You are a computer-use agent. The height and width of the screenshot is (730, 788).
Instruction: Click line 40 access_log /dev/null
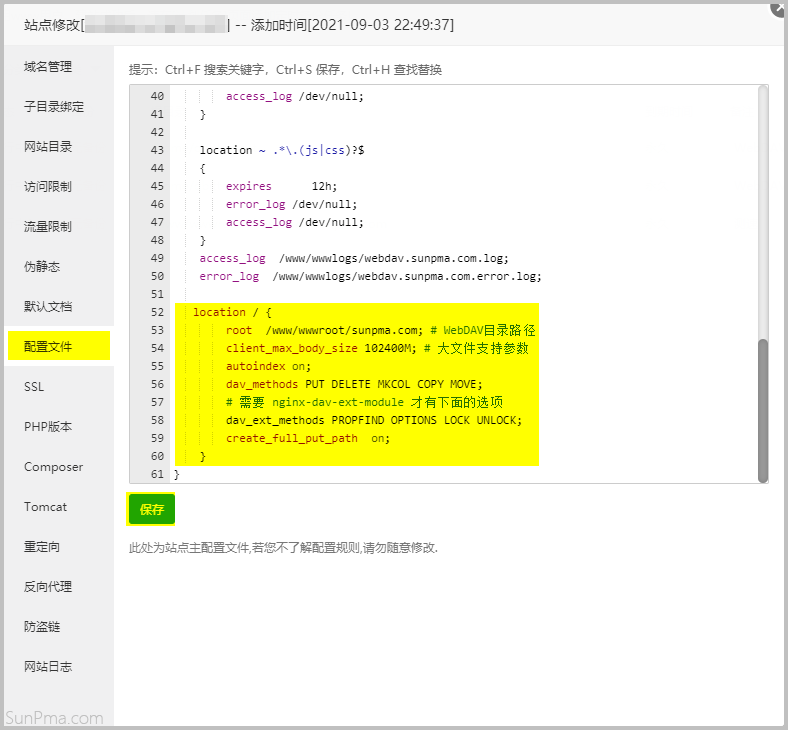pos(294,96)
